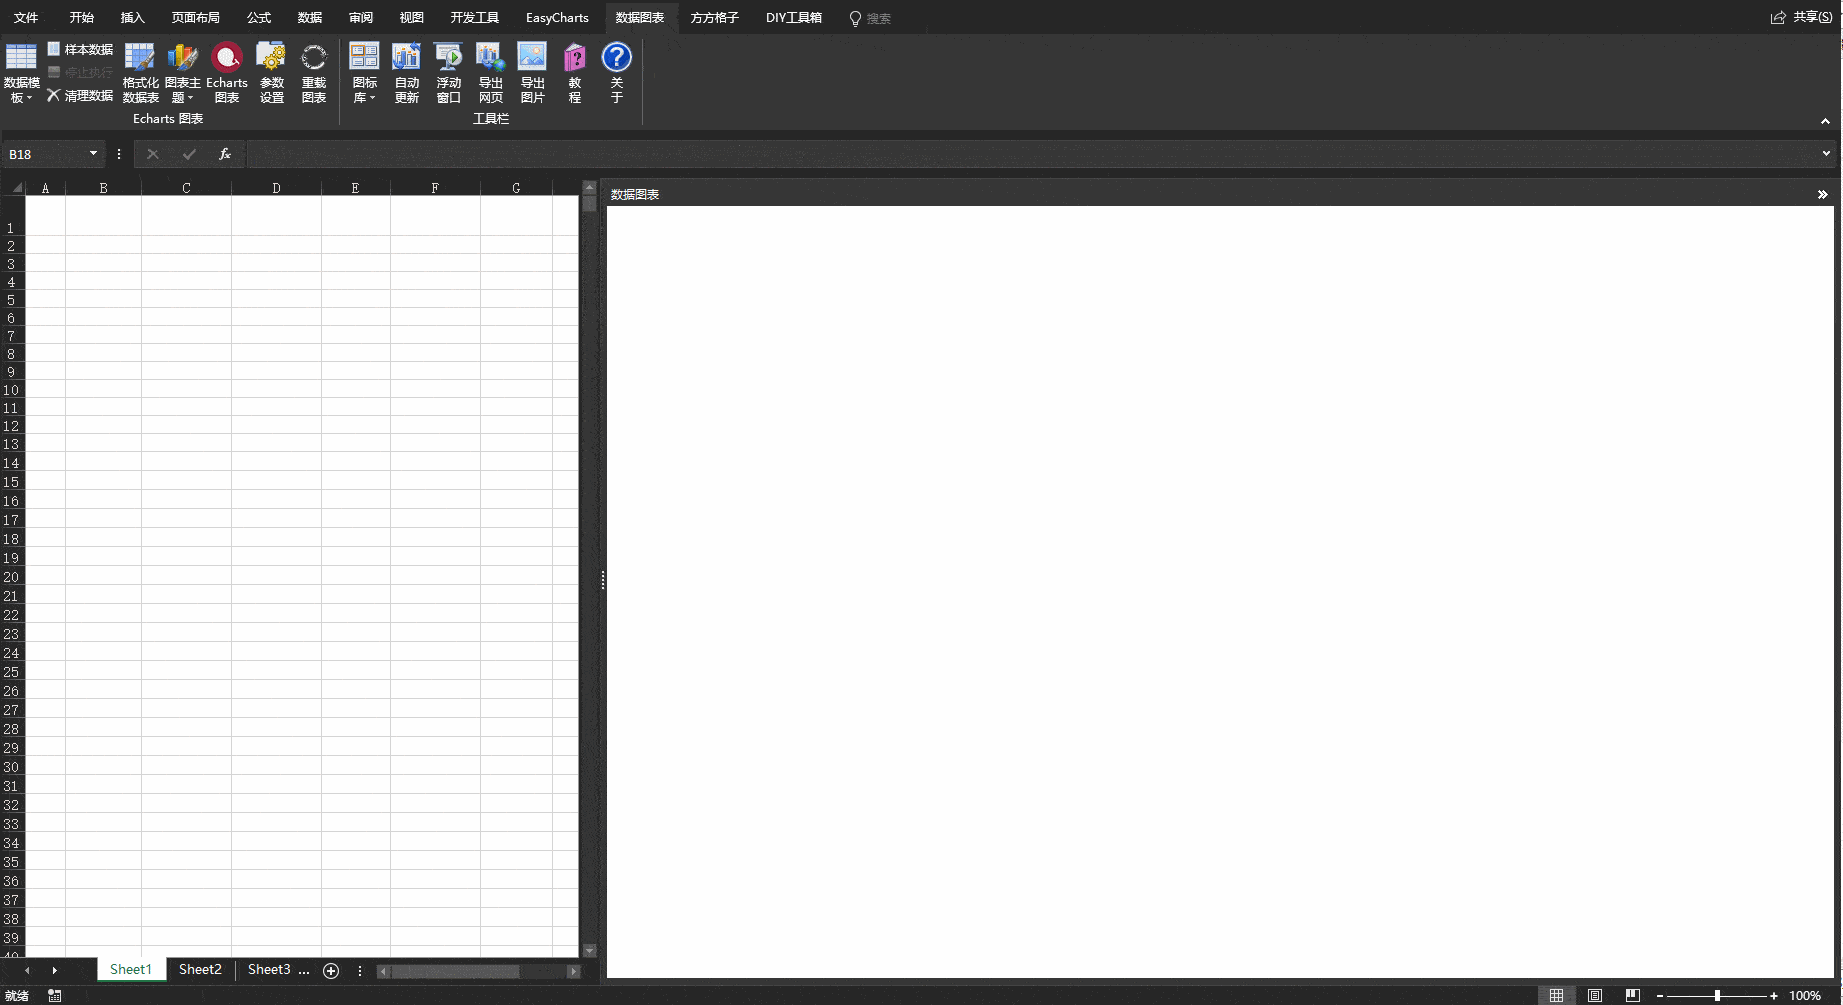Switch to Normal view in status bar
Image resolution: width=1843 pixels, height=1005 pixels.
pyautogui.click(x=1556, y=995)
